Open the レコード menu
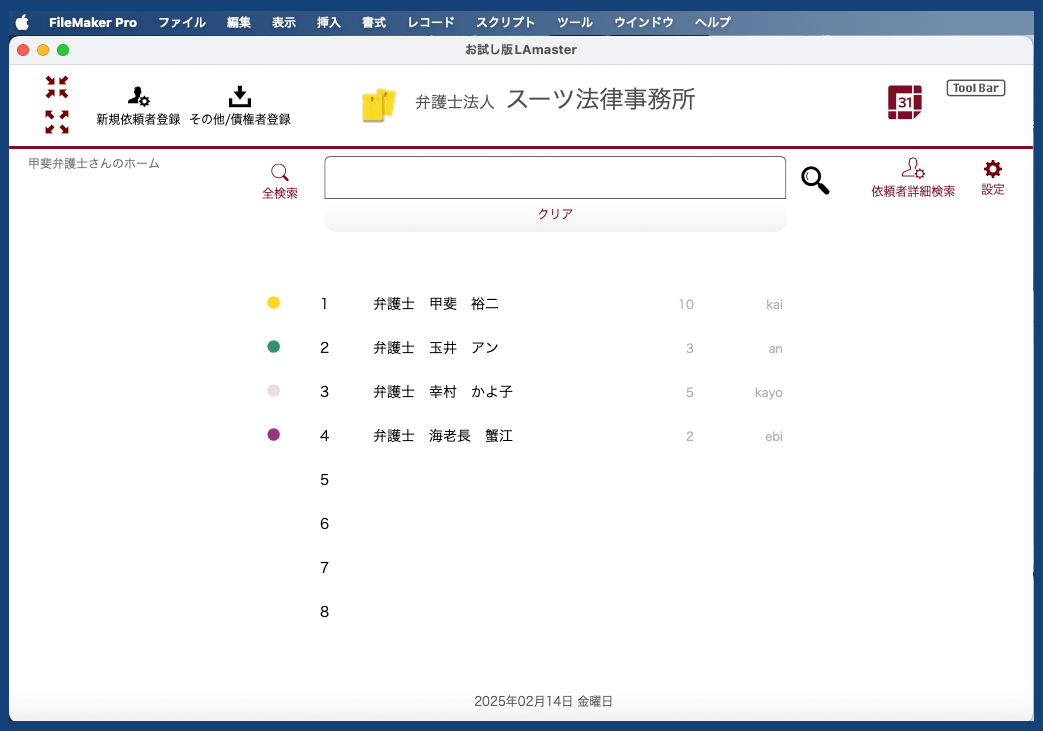This screenshot has height=731, width=1043. click(431, 22)
